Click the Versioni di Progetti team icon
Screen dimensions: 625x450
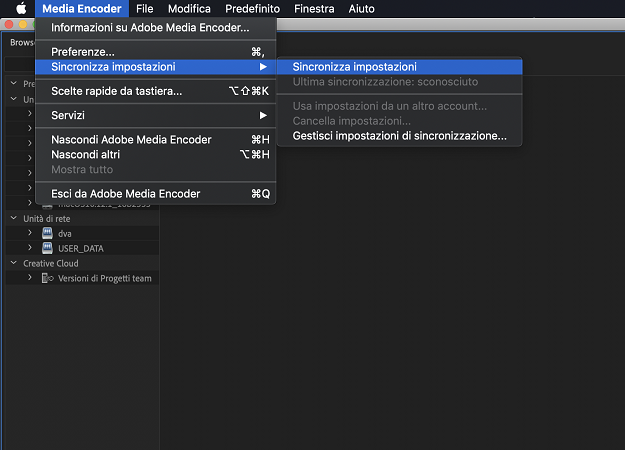click(47, 278)
